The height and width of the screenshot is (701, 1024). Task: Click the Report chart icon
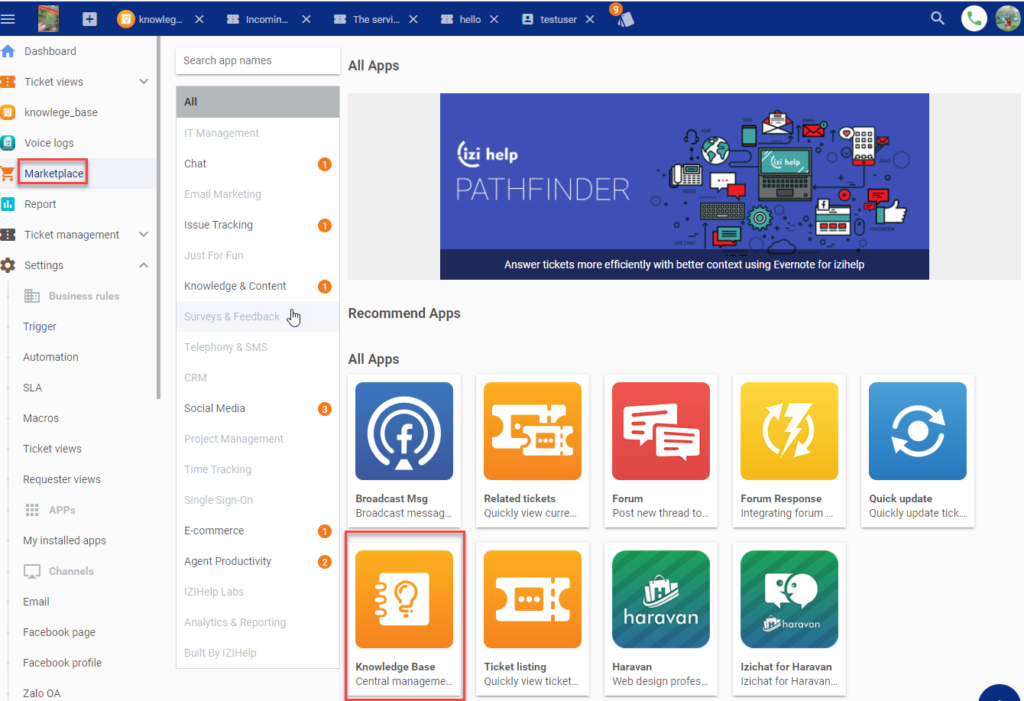(8, 204)
